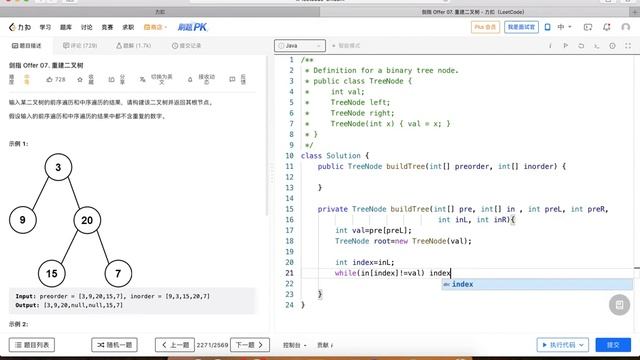The width and height of the screenshot is (640, 360).
Task: Switch to the 题解 (1.7k) tab
Action: (x=133, y=46)
